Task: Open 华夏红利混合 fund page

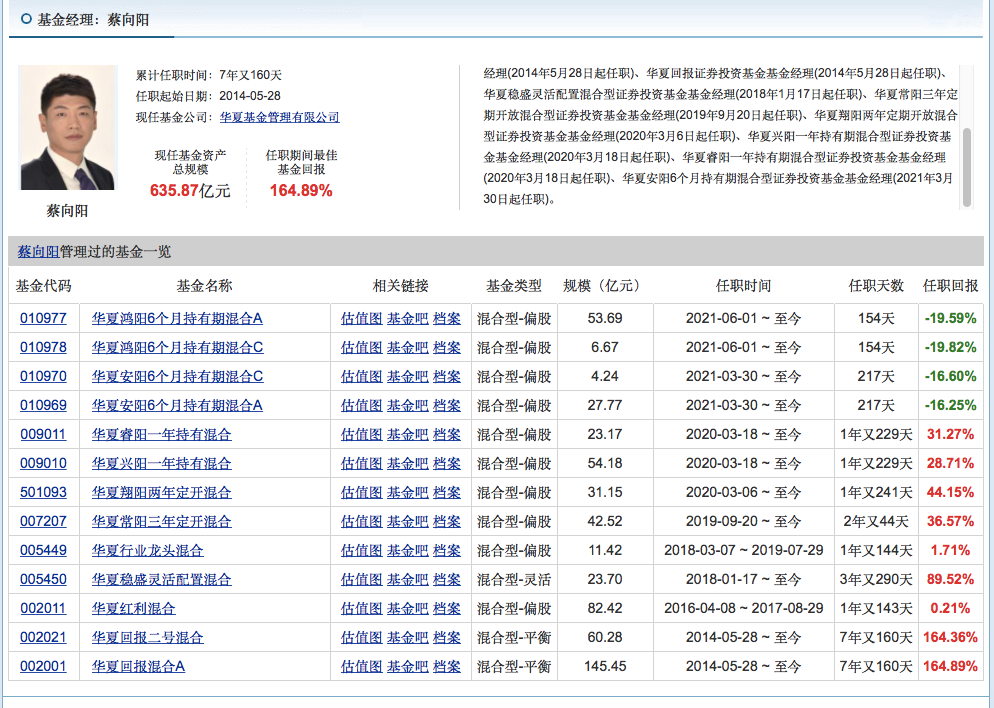Action: (x=133, y=608)
